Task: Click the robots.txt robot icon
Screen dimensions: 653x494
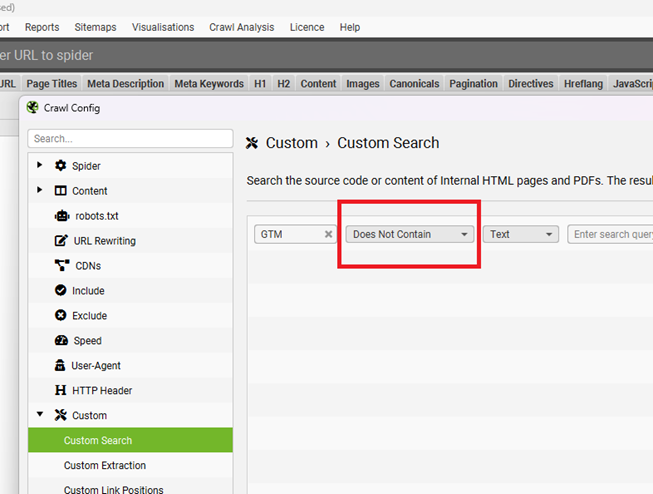Action: pos(62,216)
